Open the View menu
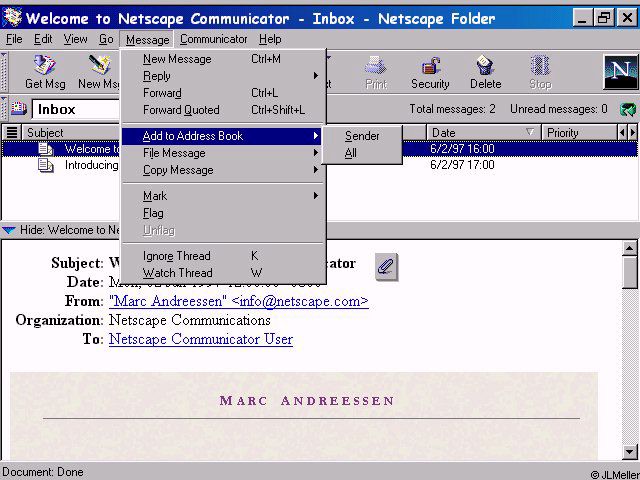 pyautogui.click(x=76, y=39)
